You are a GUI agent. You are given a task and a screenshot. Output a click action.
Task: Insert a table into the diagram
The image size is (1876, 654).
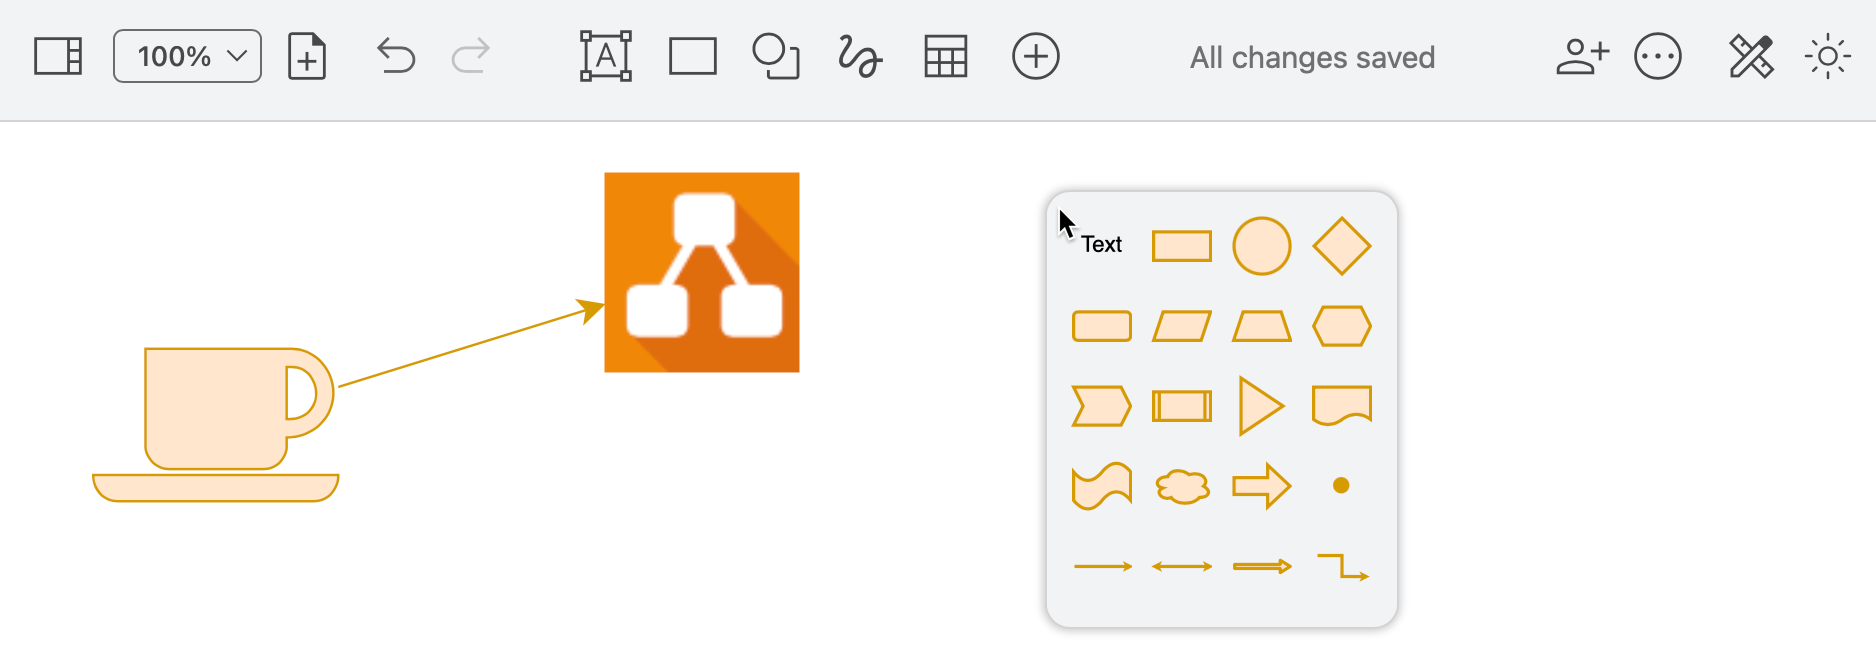[944, 56]
